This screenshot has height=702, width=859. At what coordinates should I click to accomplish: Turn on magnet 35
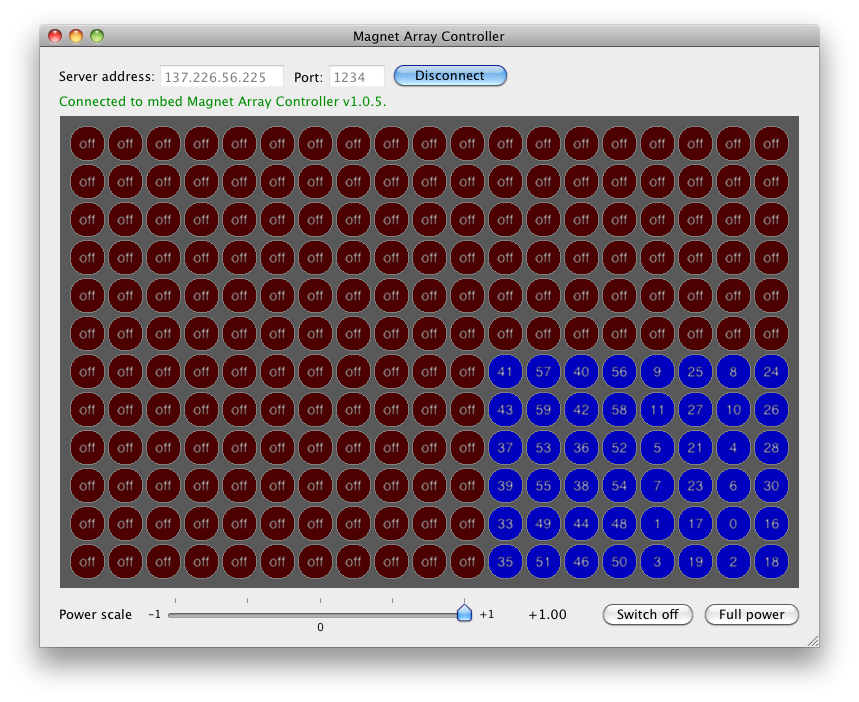[505, 562]
